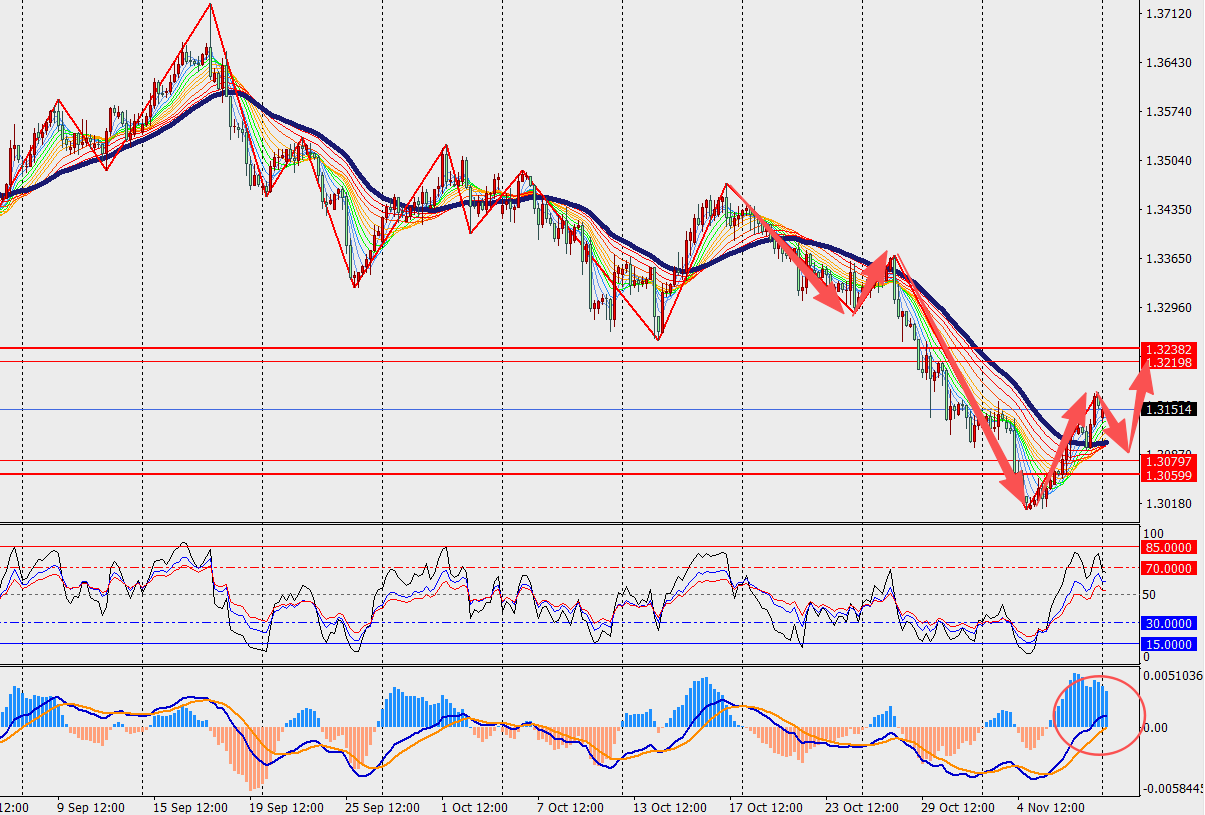Screen dimensions: 1205x815
Task: Select the red 85.0000 oscillator level label
Action: [1169, 547]
